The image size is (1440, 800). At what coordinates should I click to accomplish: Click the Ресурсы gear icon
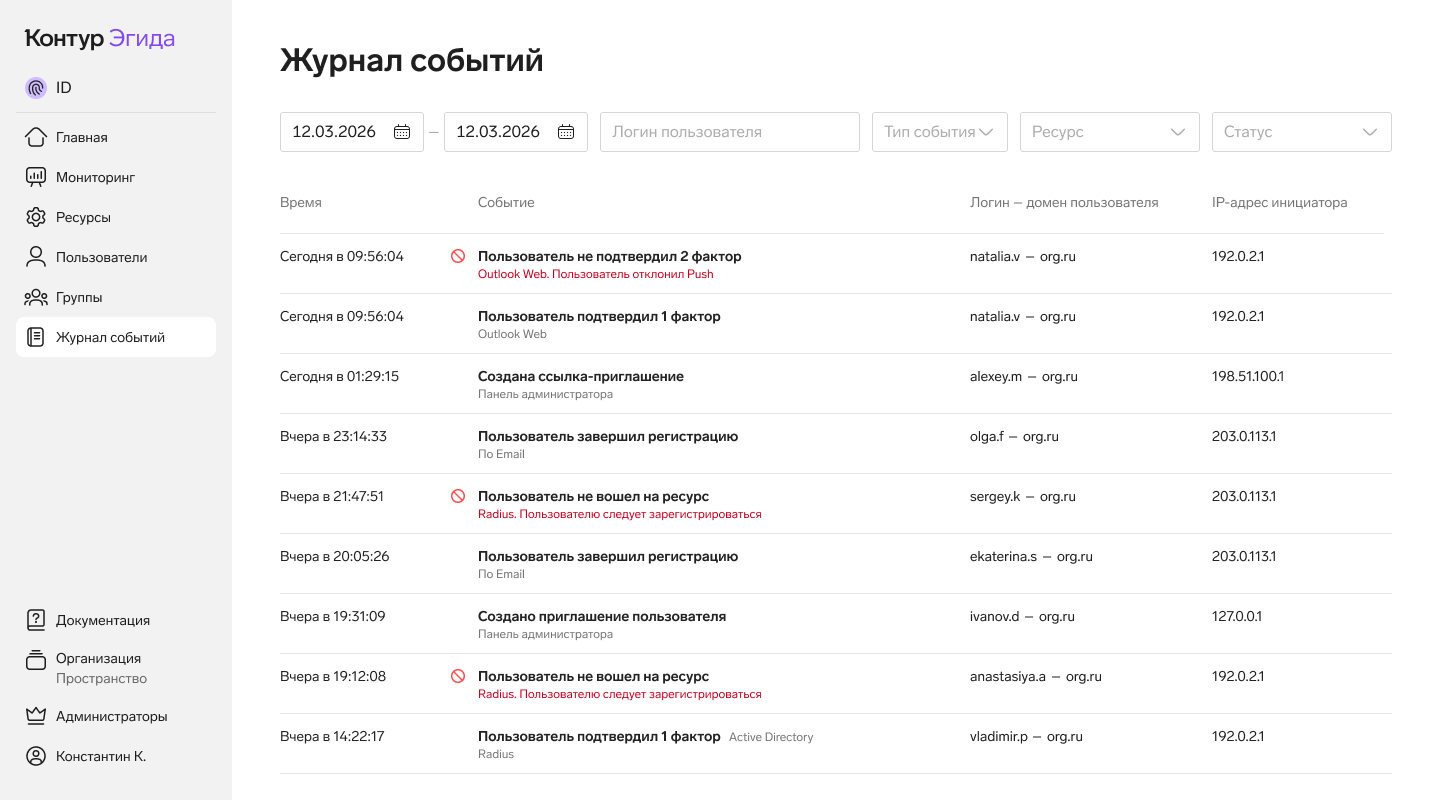pyautogui.click(x=36, y=217)
